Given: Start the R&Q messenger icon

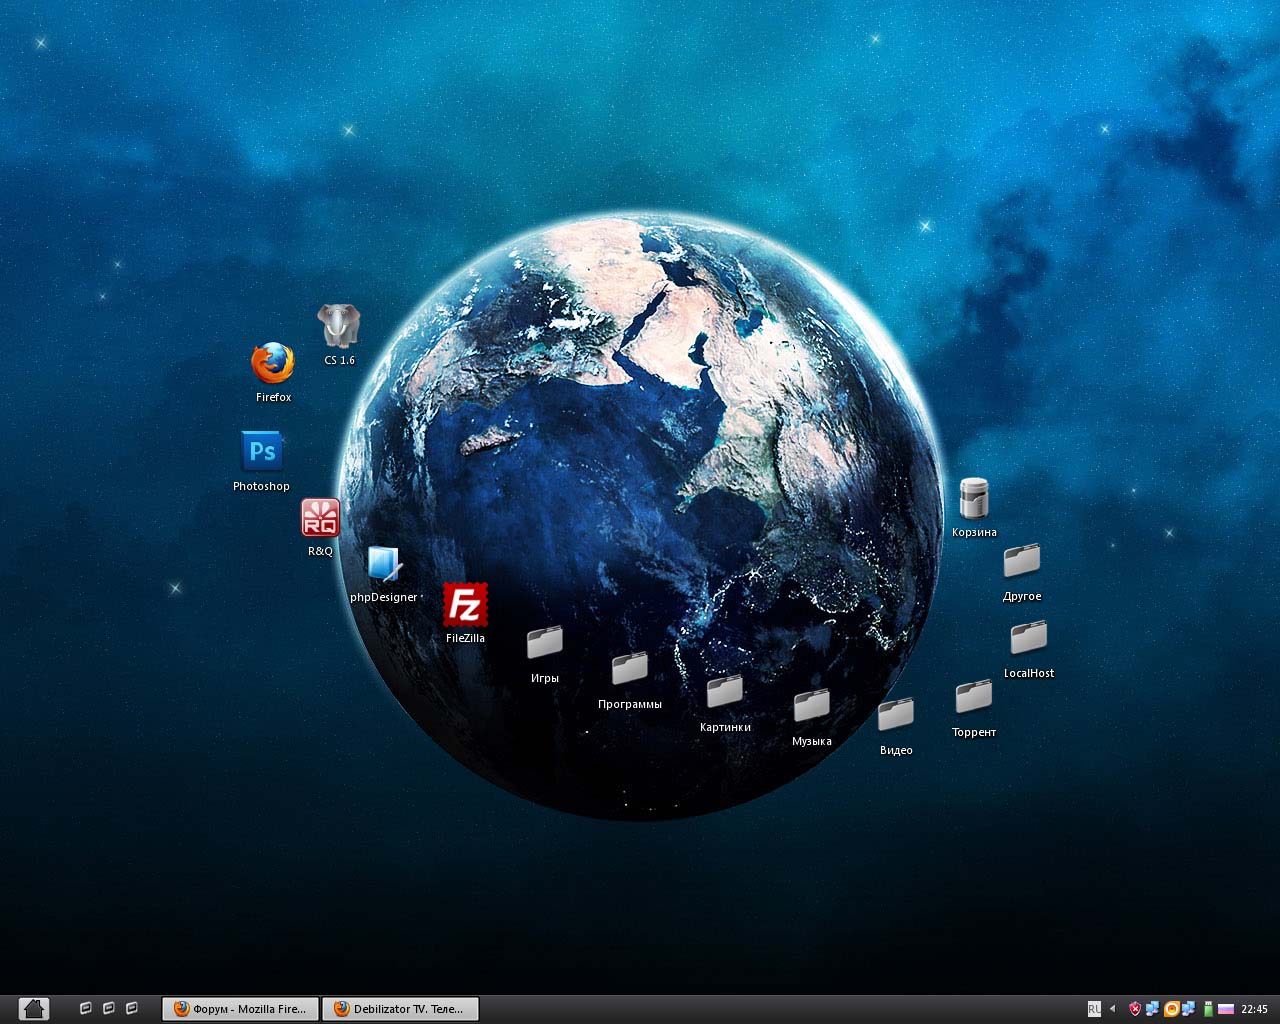Looking at the screenshot, I should (320, 519).
